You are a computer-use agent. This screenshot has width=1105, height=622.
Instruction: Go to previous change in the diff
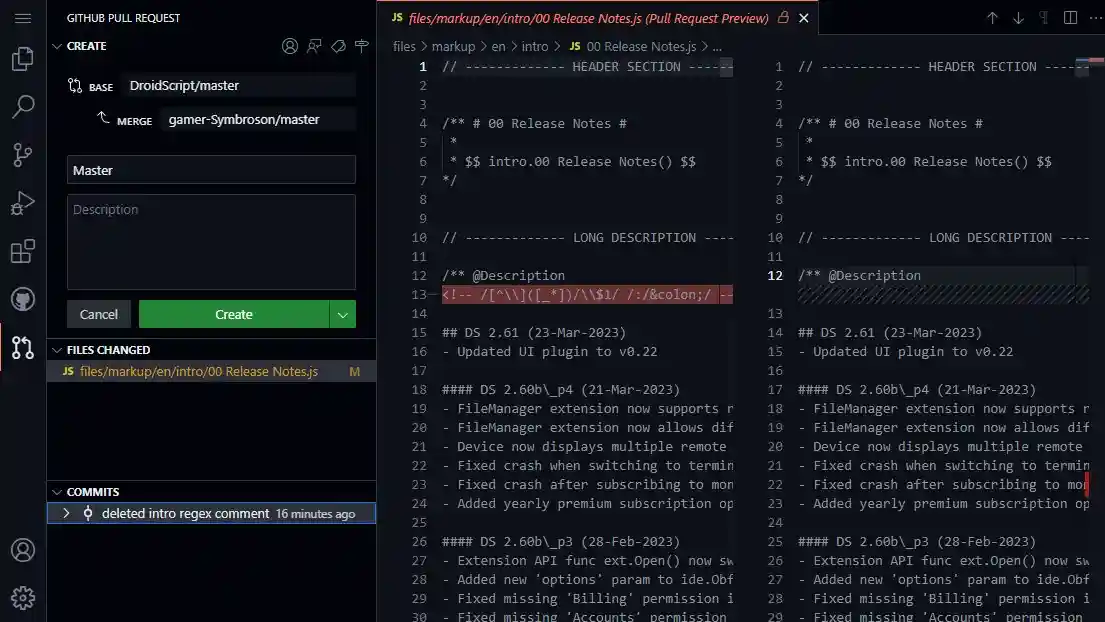[x=993, y=17]
